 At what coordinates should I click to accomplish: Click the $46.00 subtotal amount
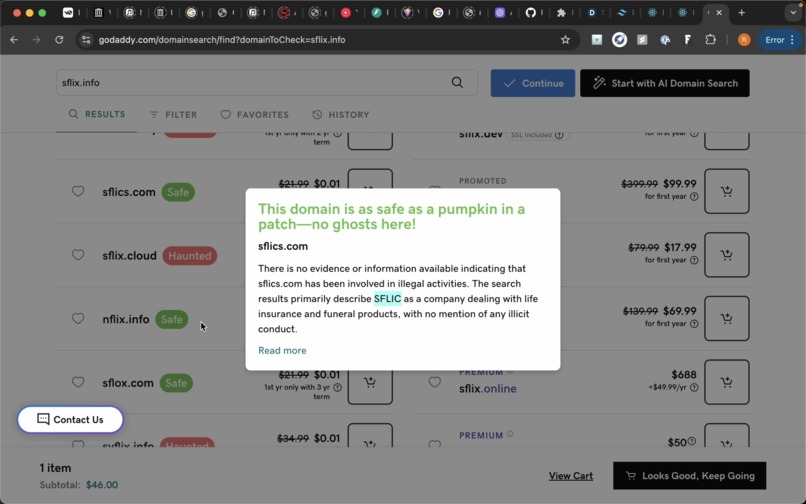pos(102,484)
